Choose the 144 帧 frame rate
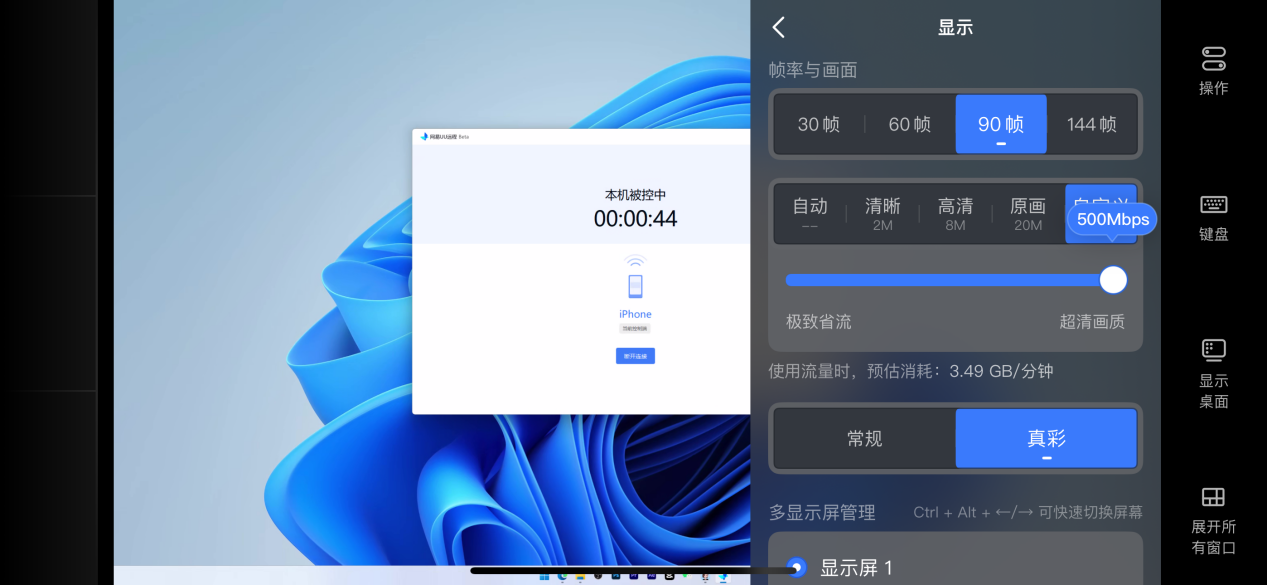This screenshot has height=585, width=1267. pyautogui.click(x=1091, y=124)
